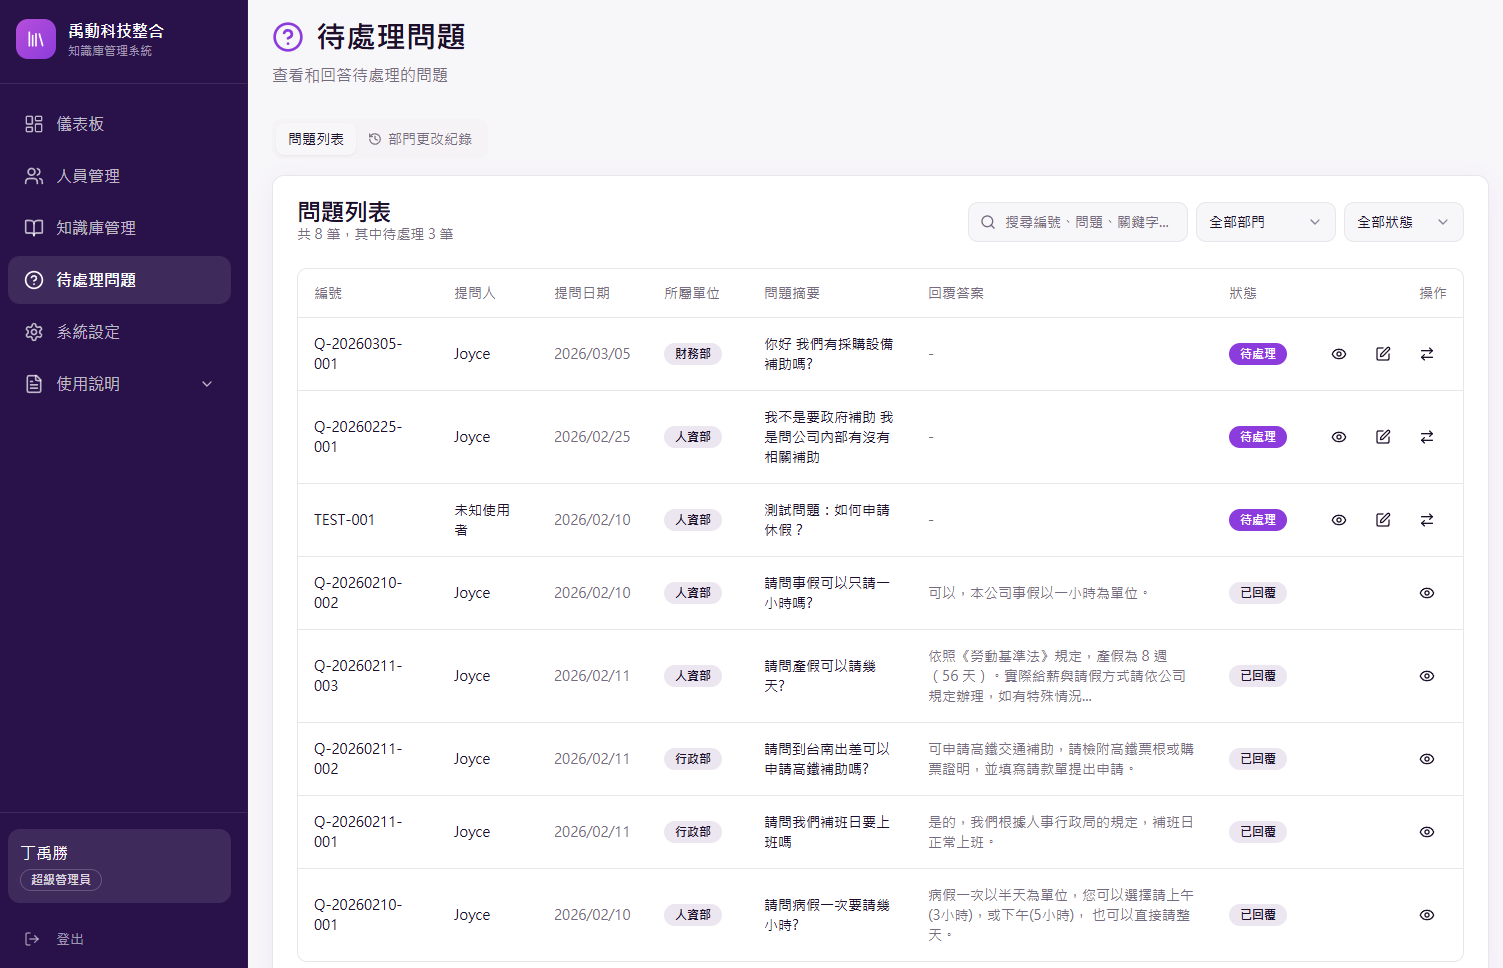
Task: Edit the answer for Q-20260305-001
Action: [1383, 354]
